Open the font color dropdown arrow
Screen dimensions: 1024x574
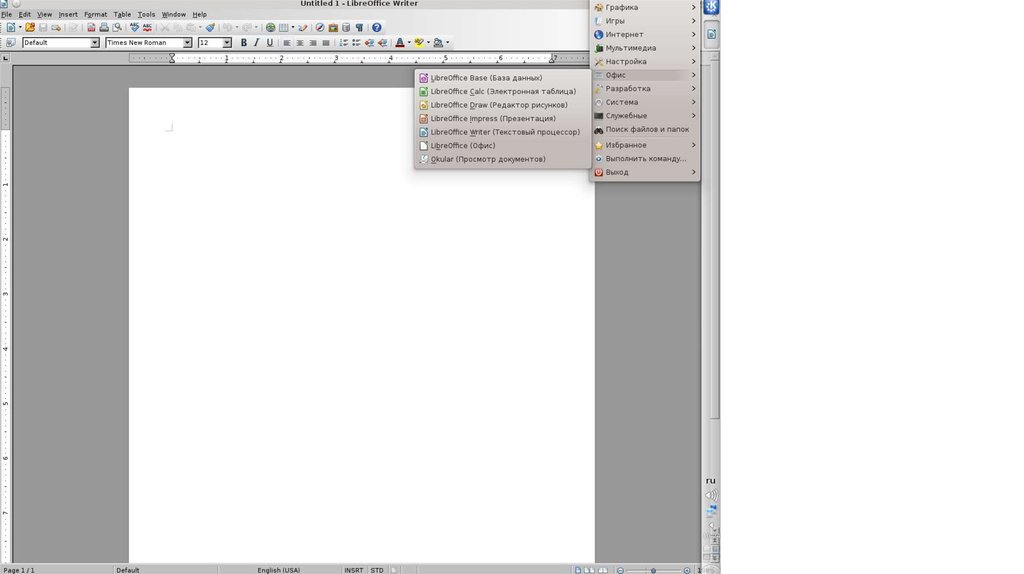tap(409, 42)
